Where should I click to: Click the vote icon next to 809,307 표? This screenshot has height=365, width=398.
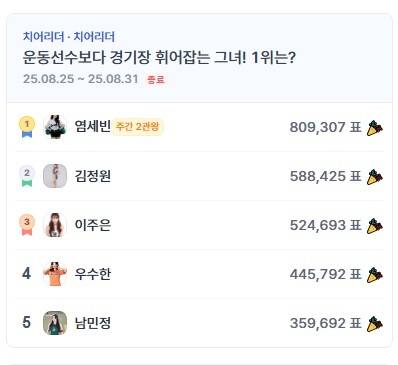(x=375, y=128)
